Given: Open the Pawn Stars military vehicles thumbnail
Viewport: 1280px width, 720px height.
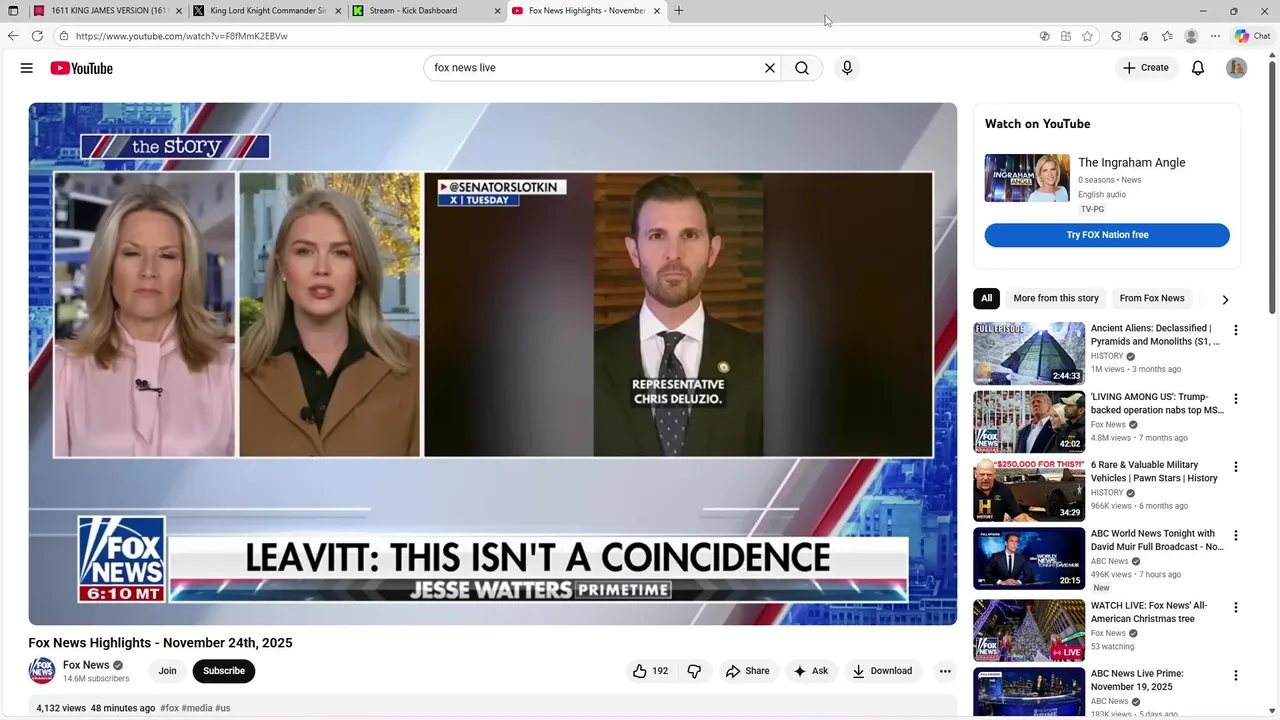Looking at the screenshot, I should coord(1029,490).
